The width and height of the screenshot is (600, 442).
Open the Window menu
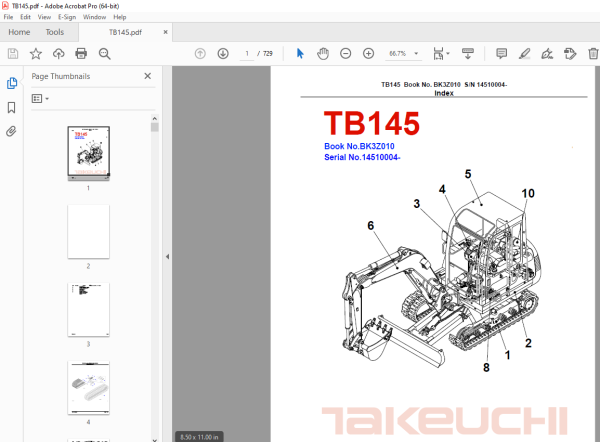(95, 17)
